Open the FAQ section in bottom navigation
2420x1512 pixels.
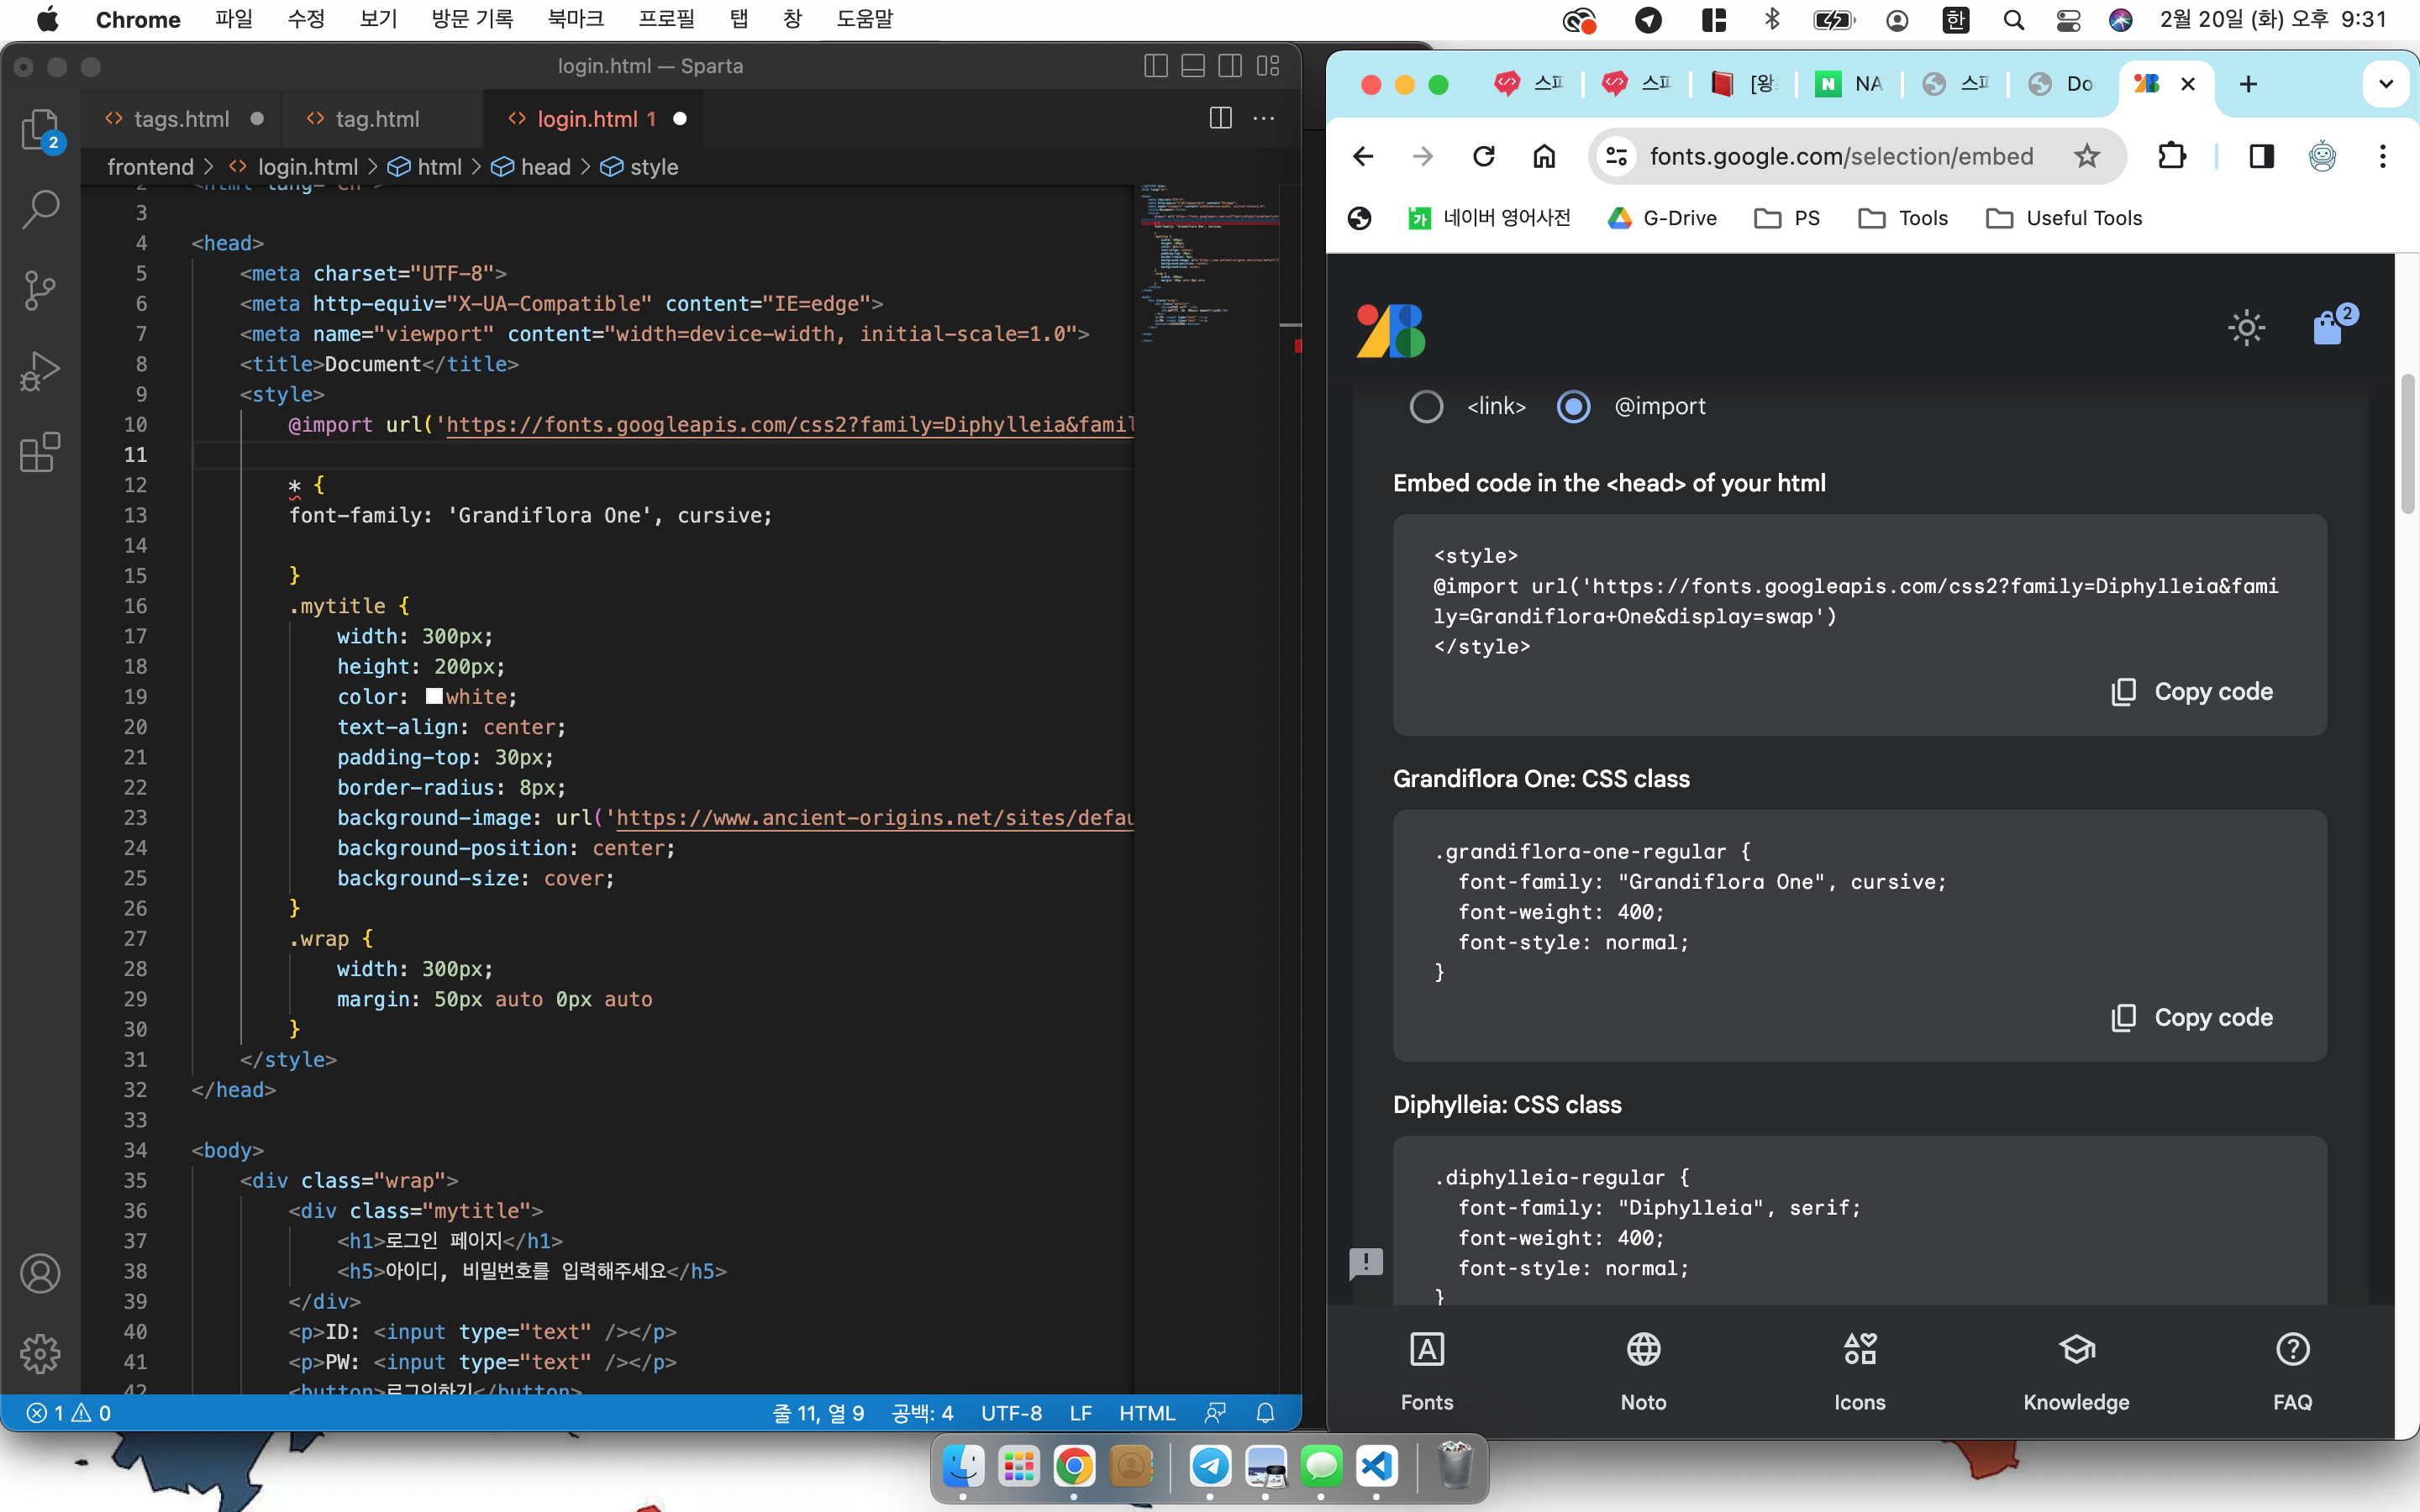click(2292, 1370)
